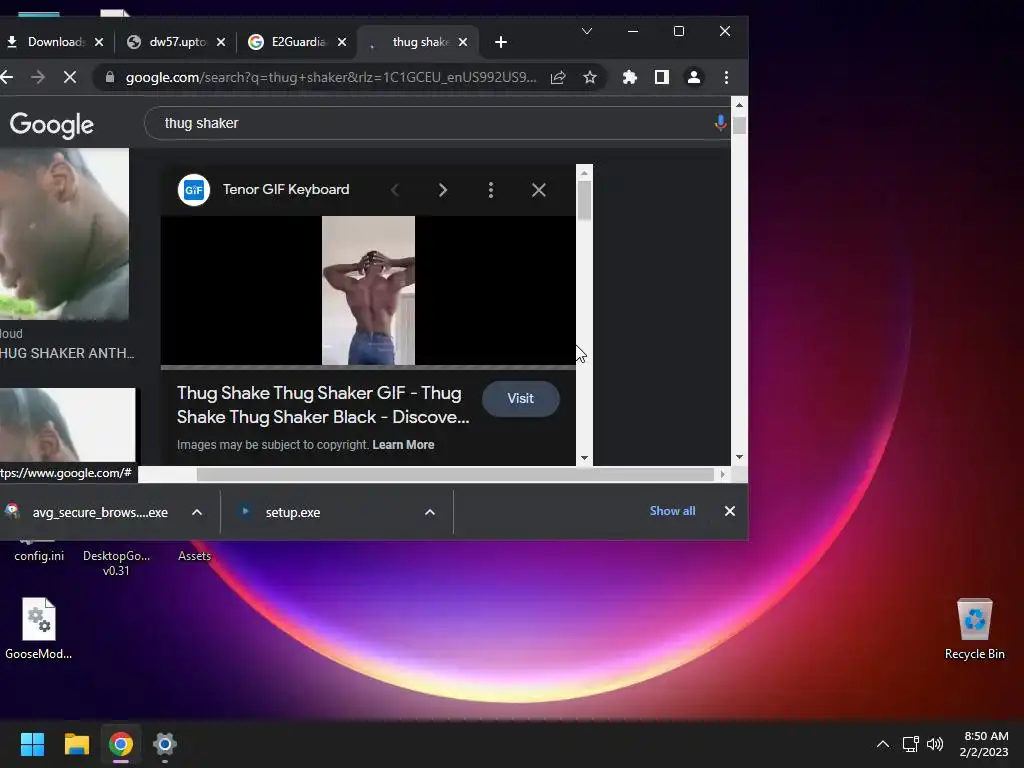Click the preview panel scrollbar up arrow
The height and width of the screenshot is (768, 1024).
click(584, 172)
